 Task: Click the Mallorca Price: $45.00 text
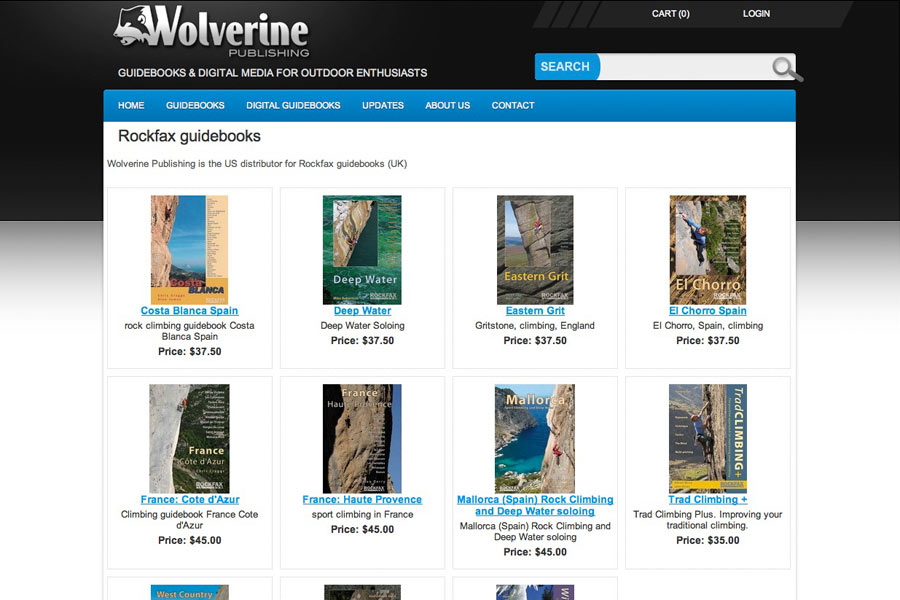point(535,552)
